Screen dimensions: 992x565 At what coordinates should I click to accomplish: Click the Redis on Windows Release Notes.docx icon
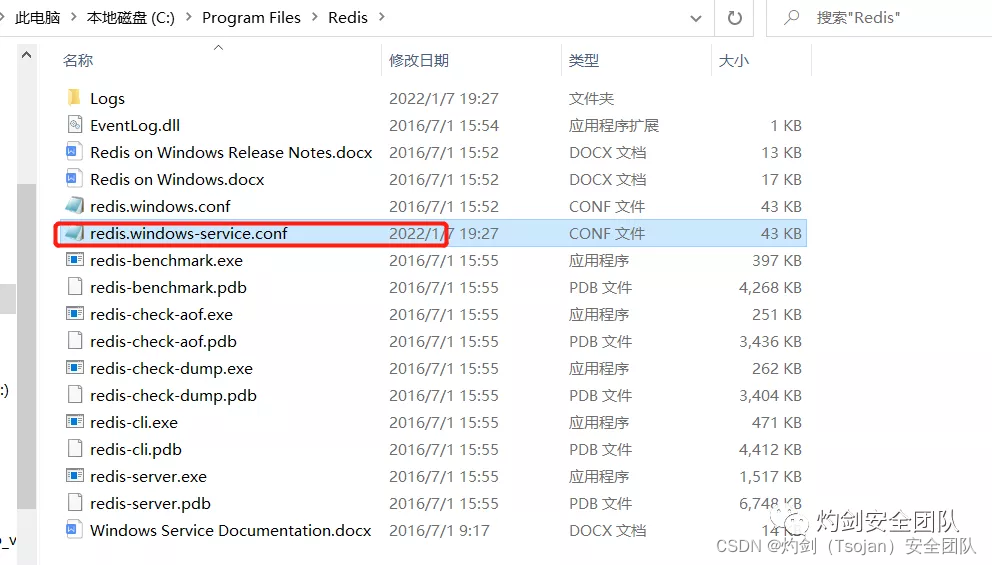75,152
